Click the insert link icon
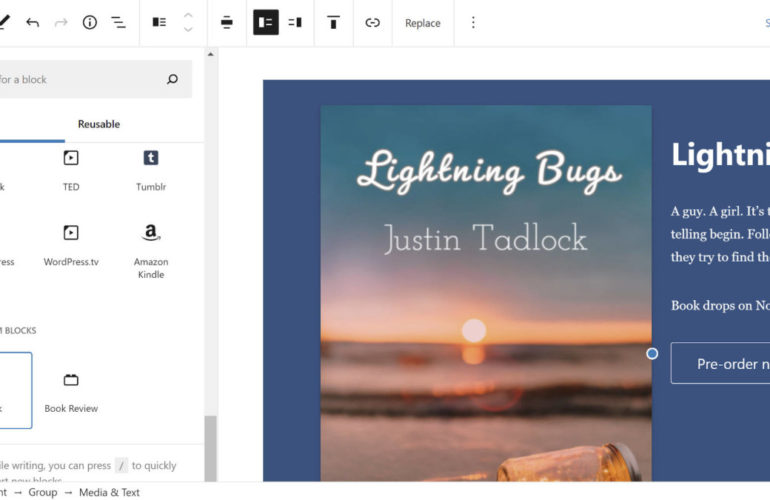Viewport: 770px width, 500px height. 372,22
